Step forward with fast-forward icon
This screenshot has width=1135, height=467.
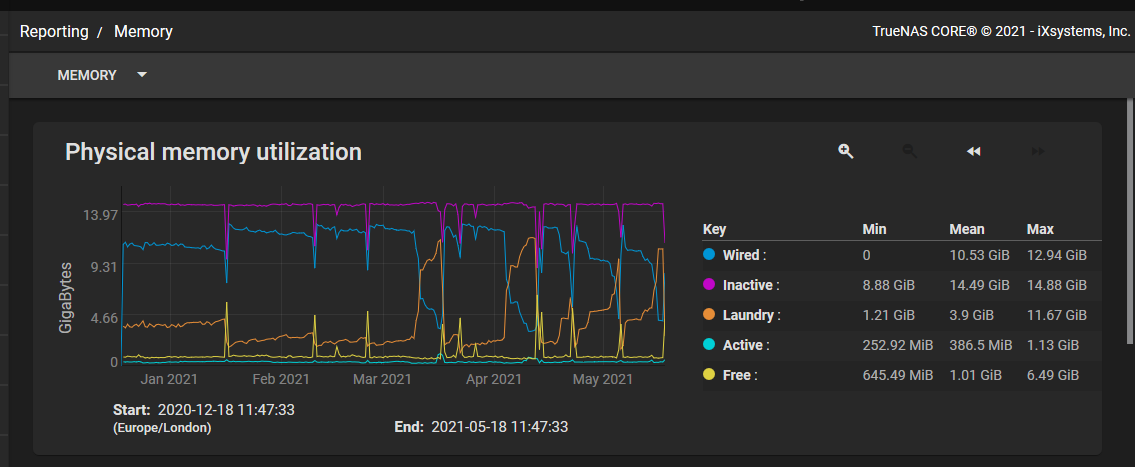pyautogui.click(x=1037, y=151)
